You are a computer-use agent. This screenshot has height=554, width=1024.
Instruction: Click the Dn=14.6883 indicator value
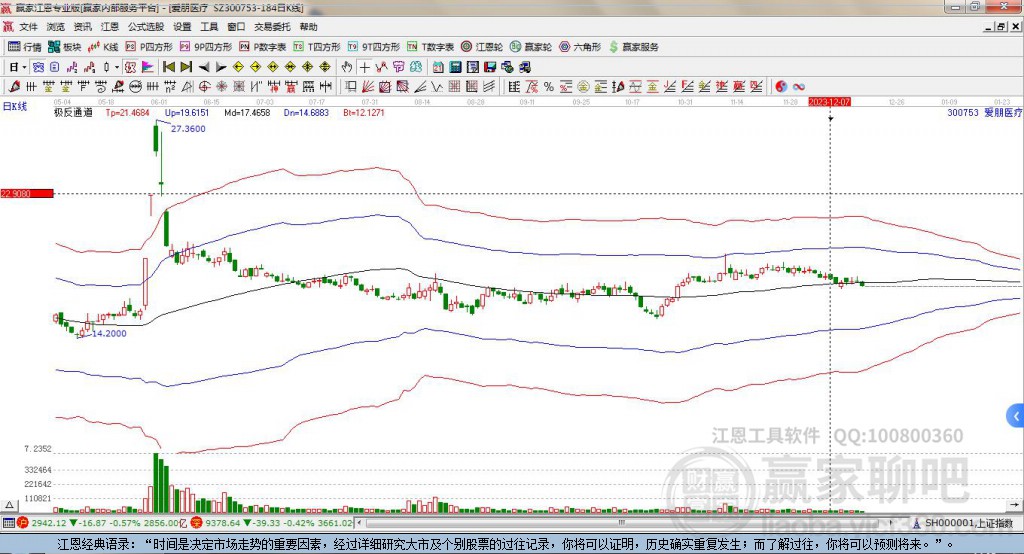(x=306, y=113)
